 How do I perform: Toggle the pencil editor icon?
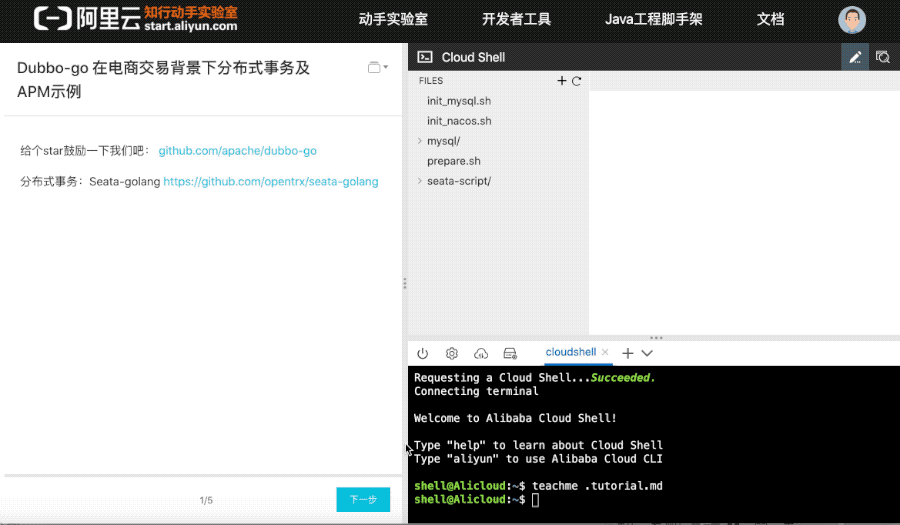pyautogui.click(x=855, y=57)
